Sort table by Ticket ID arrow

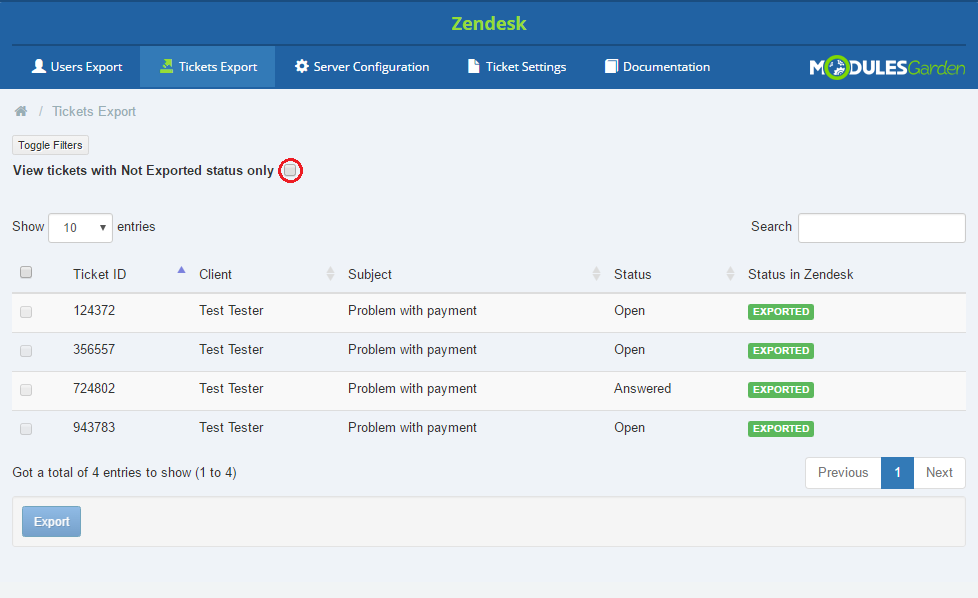tap(182, 270)
